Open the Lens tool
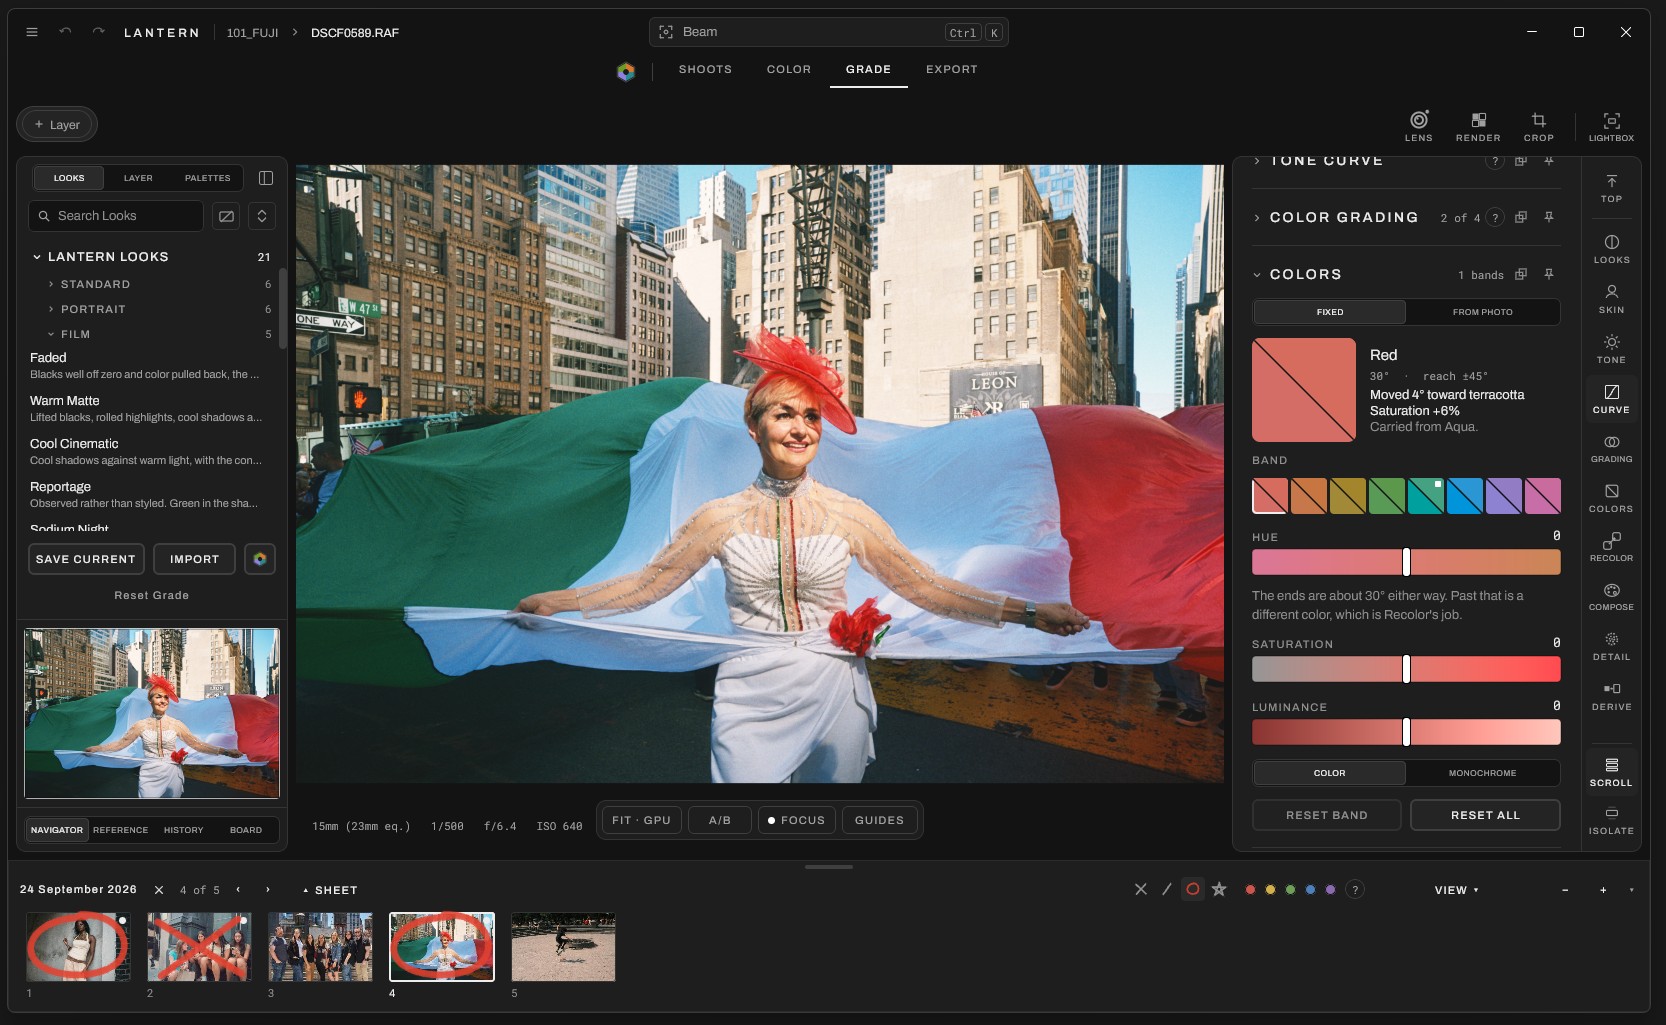The height and width of the screenshot is (1025, 1666). (1418, 126)
